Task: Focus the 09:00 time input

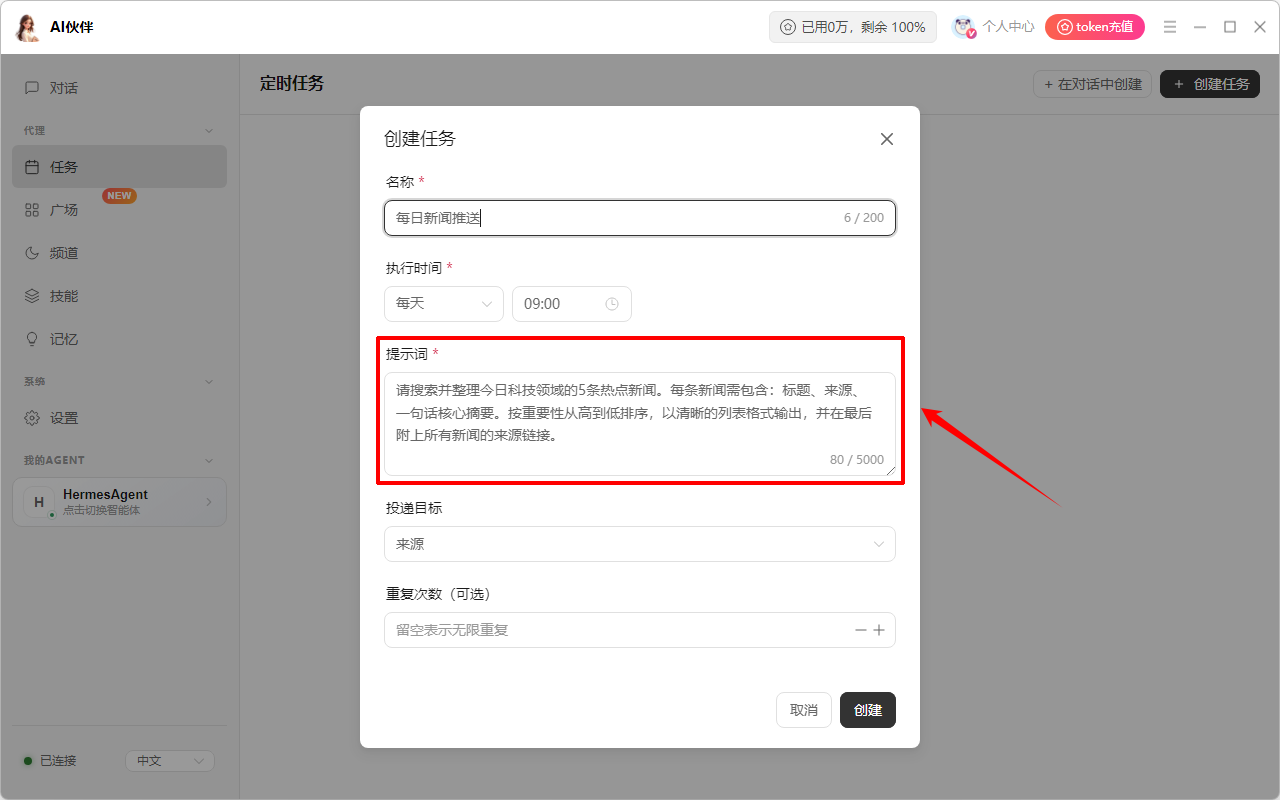Action: click(572, 304)
